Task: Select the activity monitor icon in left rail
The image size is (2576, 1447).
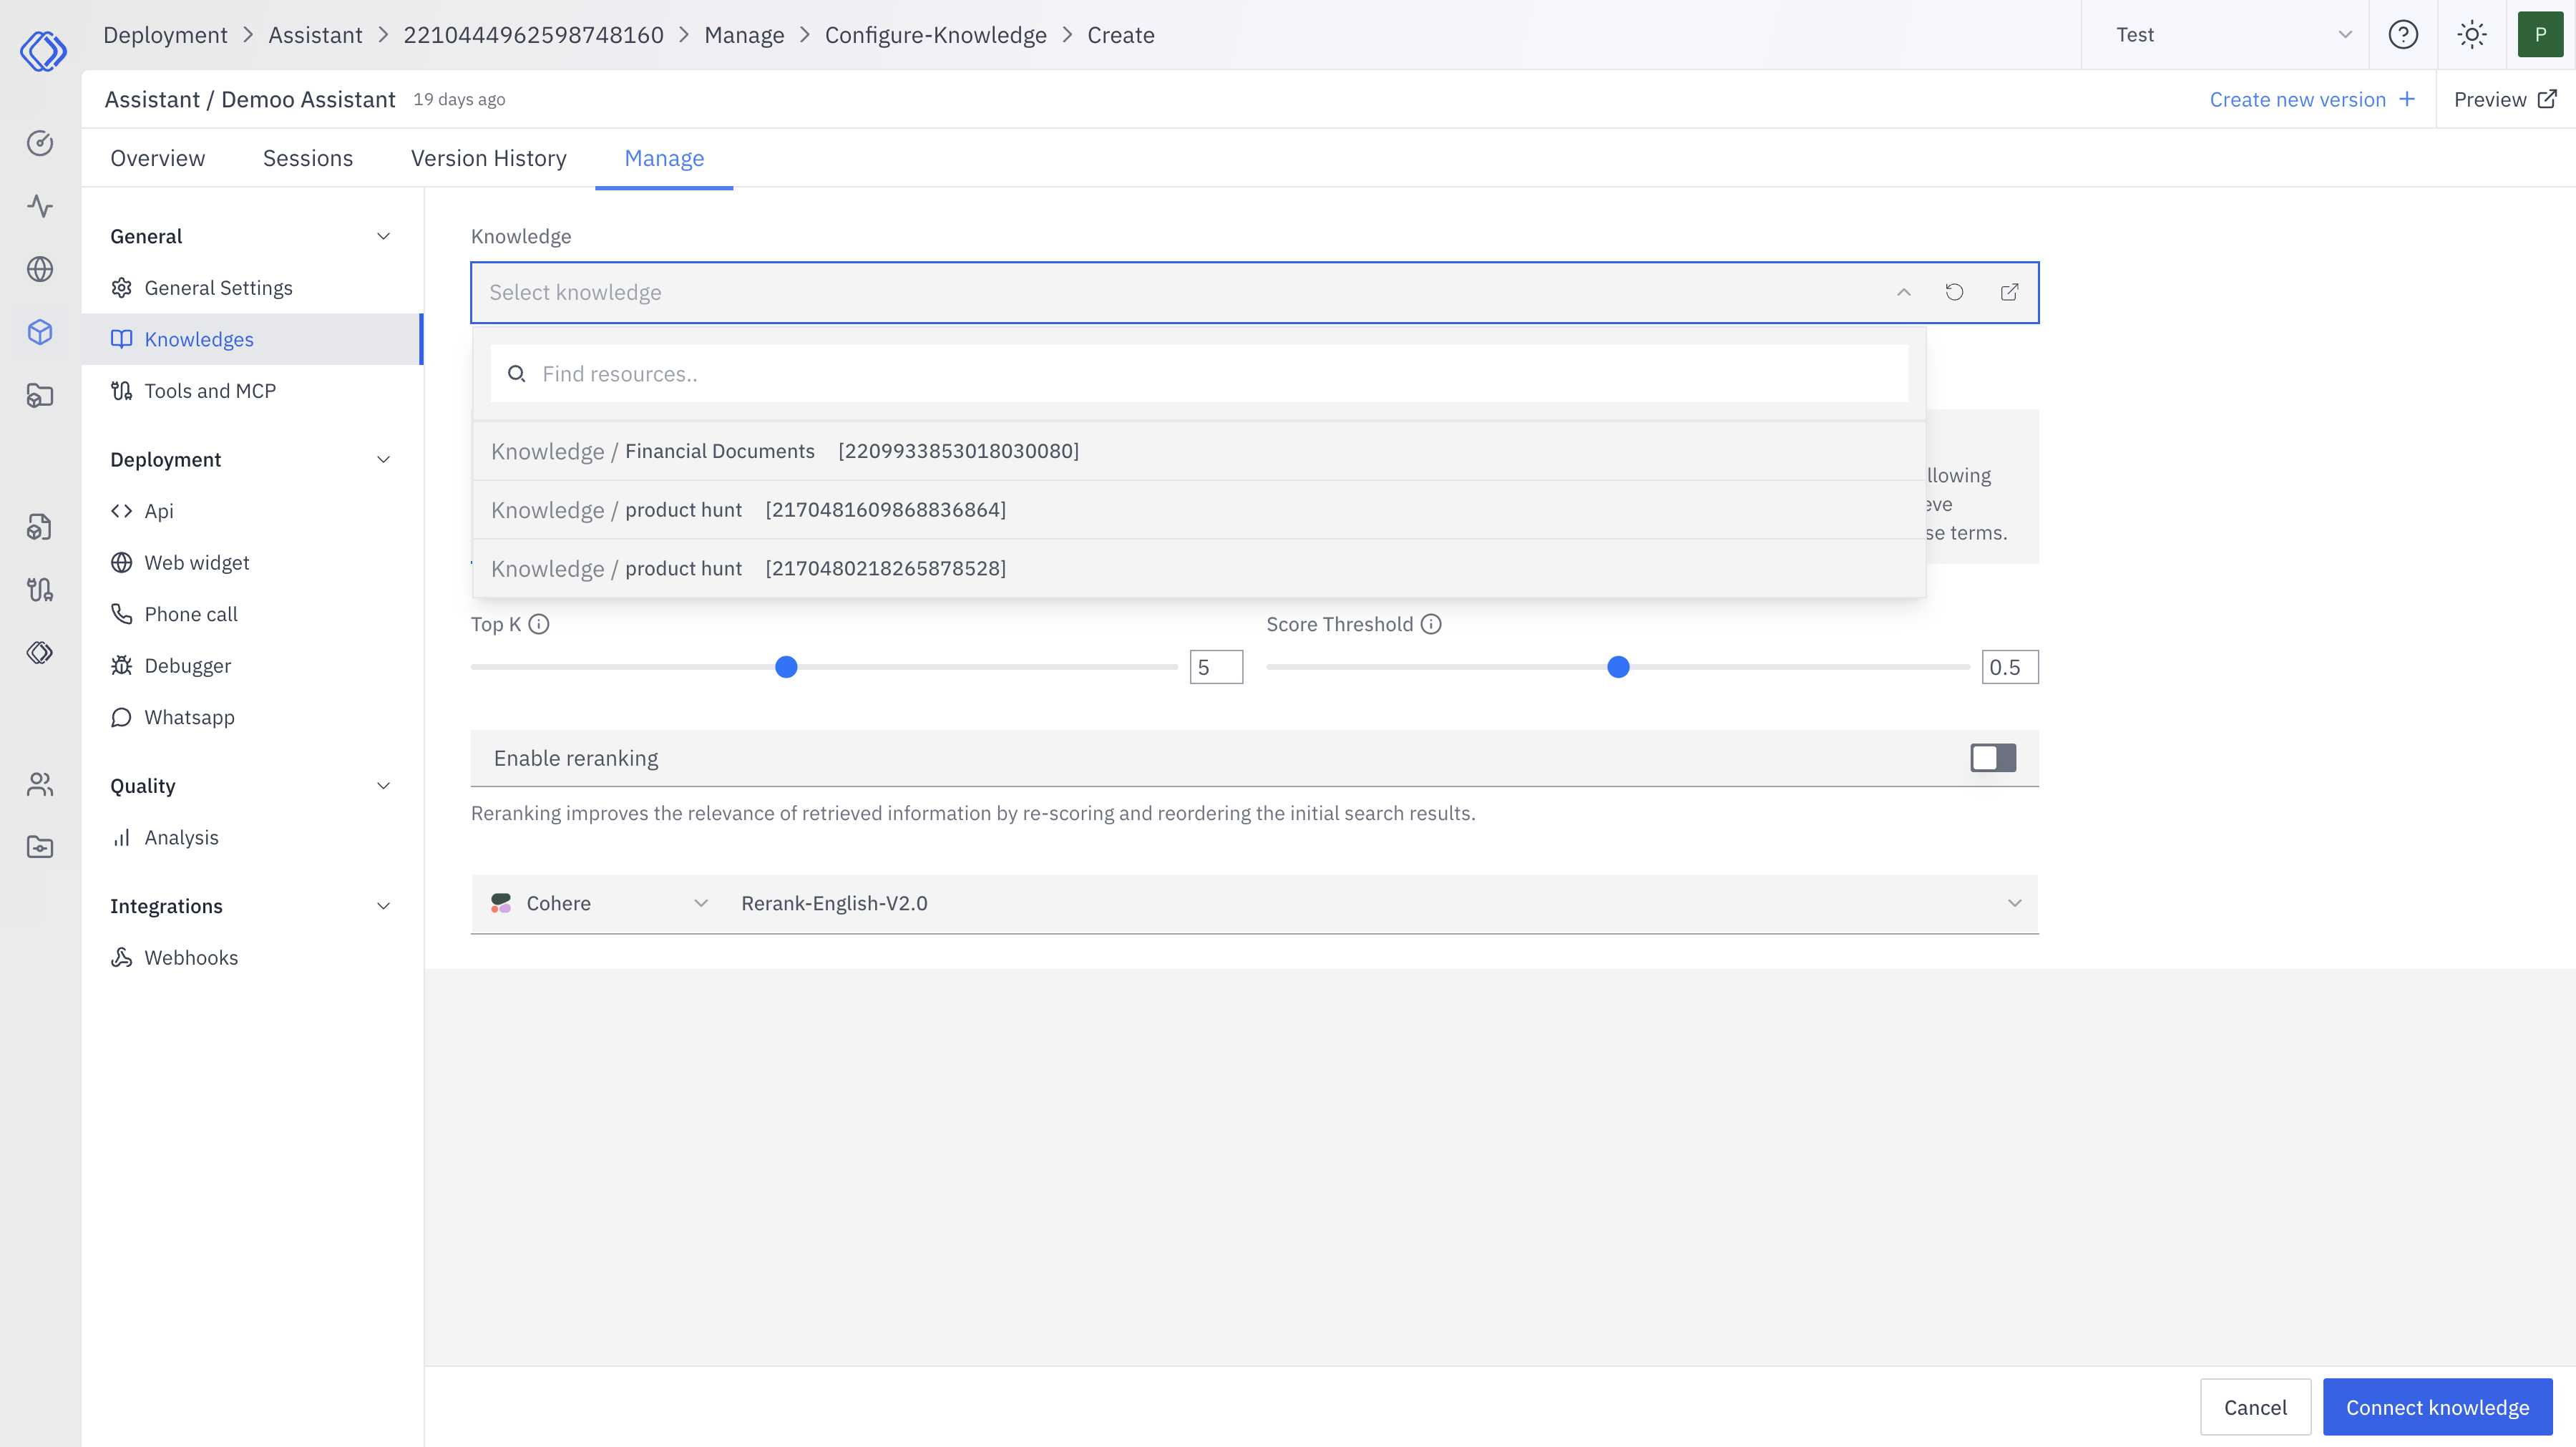Action: click(x=40, y=207)
